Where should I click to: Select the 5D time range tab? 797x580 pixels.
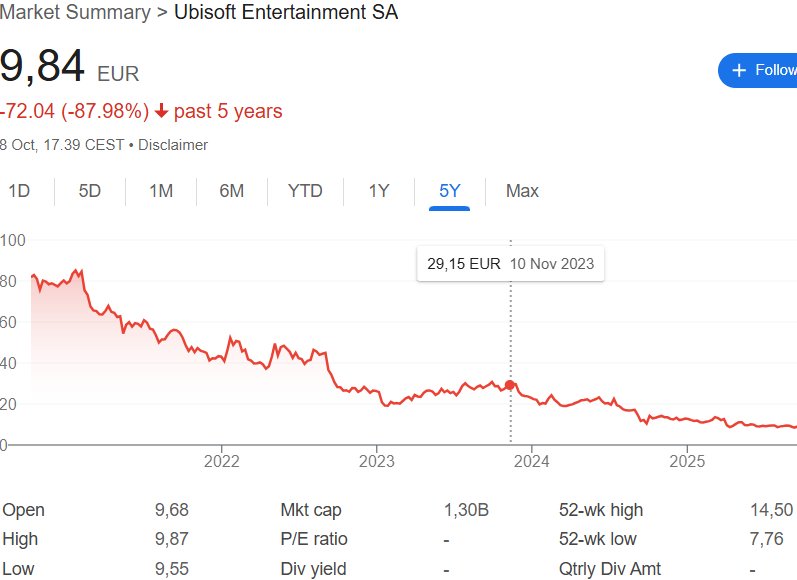[x=90, y=190]
